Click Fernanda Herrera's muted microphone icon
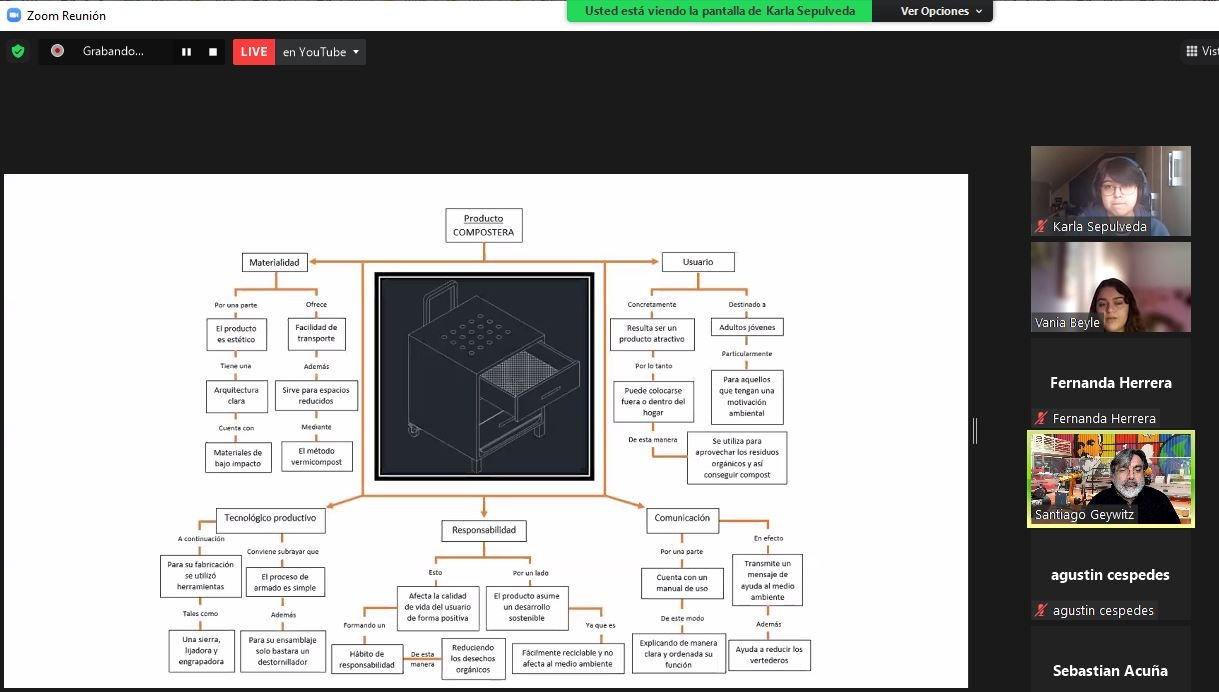This screenshot has width=1219, height=692. click(x=1042, y=418)
